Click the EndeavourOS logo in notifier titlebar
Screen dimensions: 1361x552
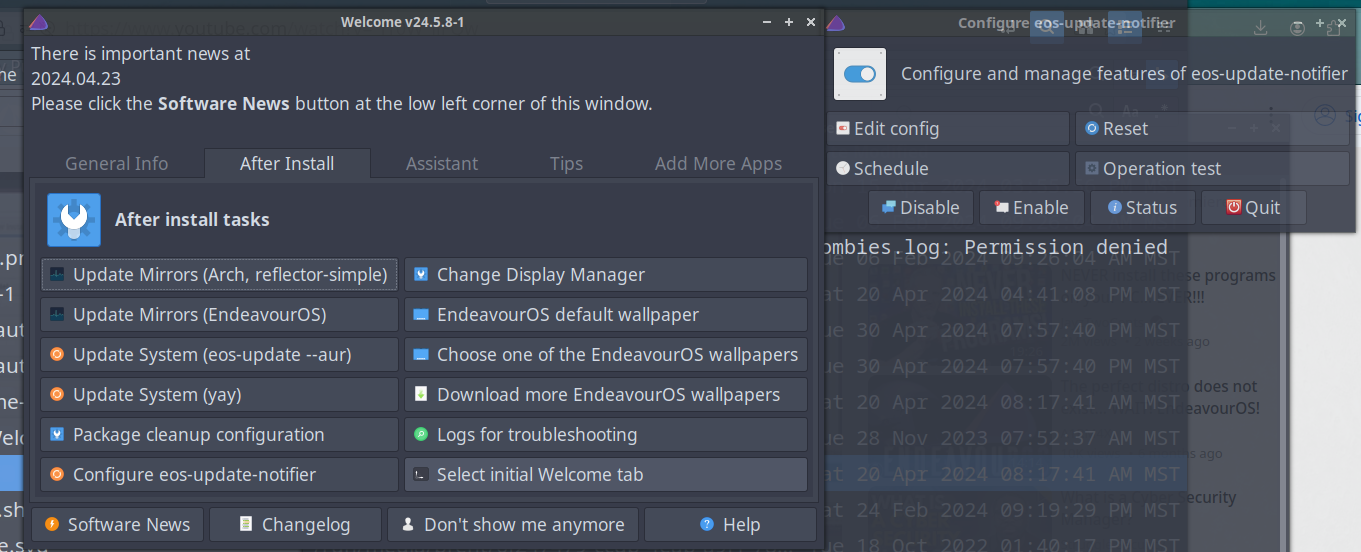837,22
